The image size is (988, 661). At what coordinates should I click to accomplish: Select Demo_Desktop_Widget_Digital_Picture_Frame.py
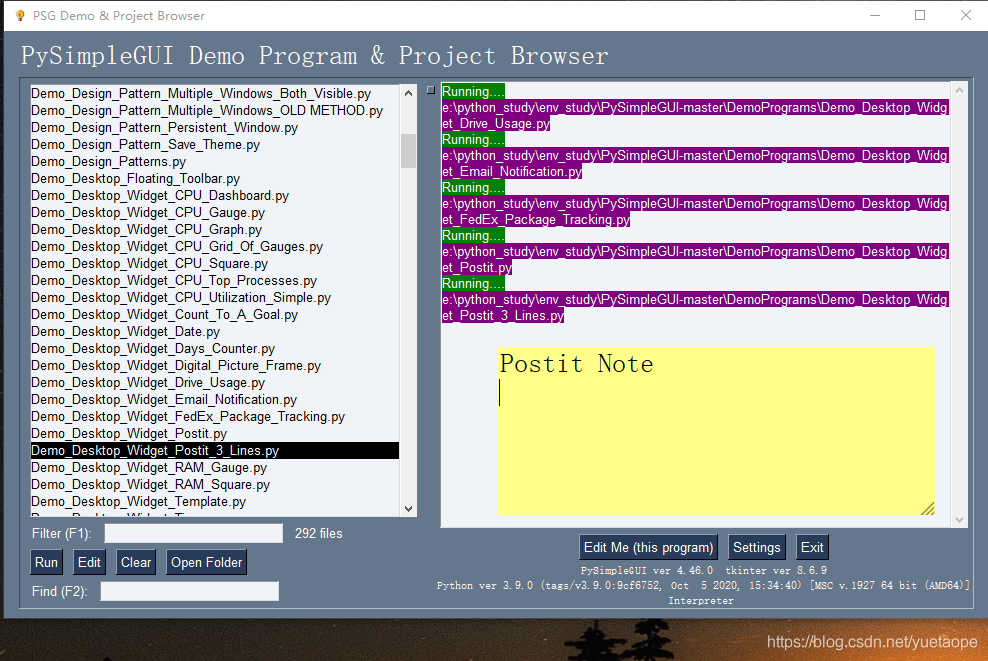tap(215, 365)
